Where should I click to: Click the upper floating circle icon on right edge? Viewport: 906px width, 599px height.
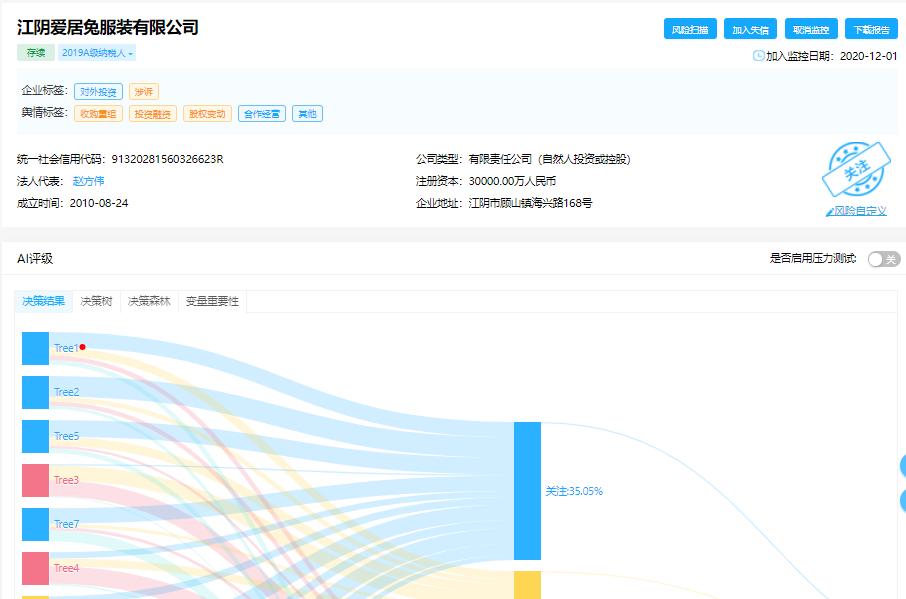[901, 463]
